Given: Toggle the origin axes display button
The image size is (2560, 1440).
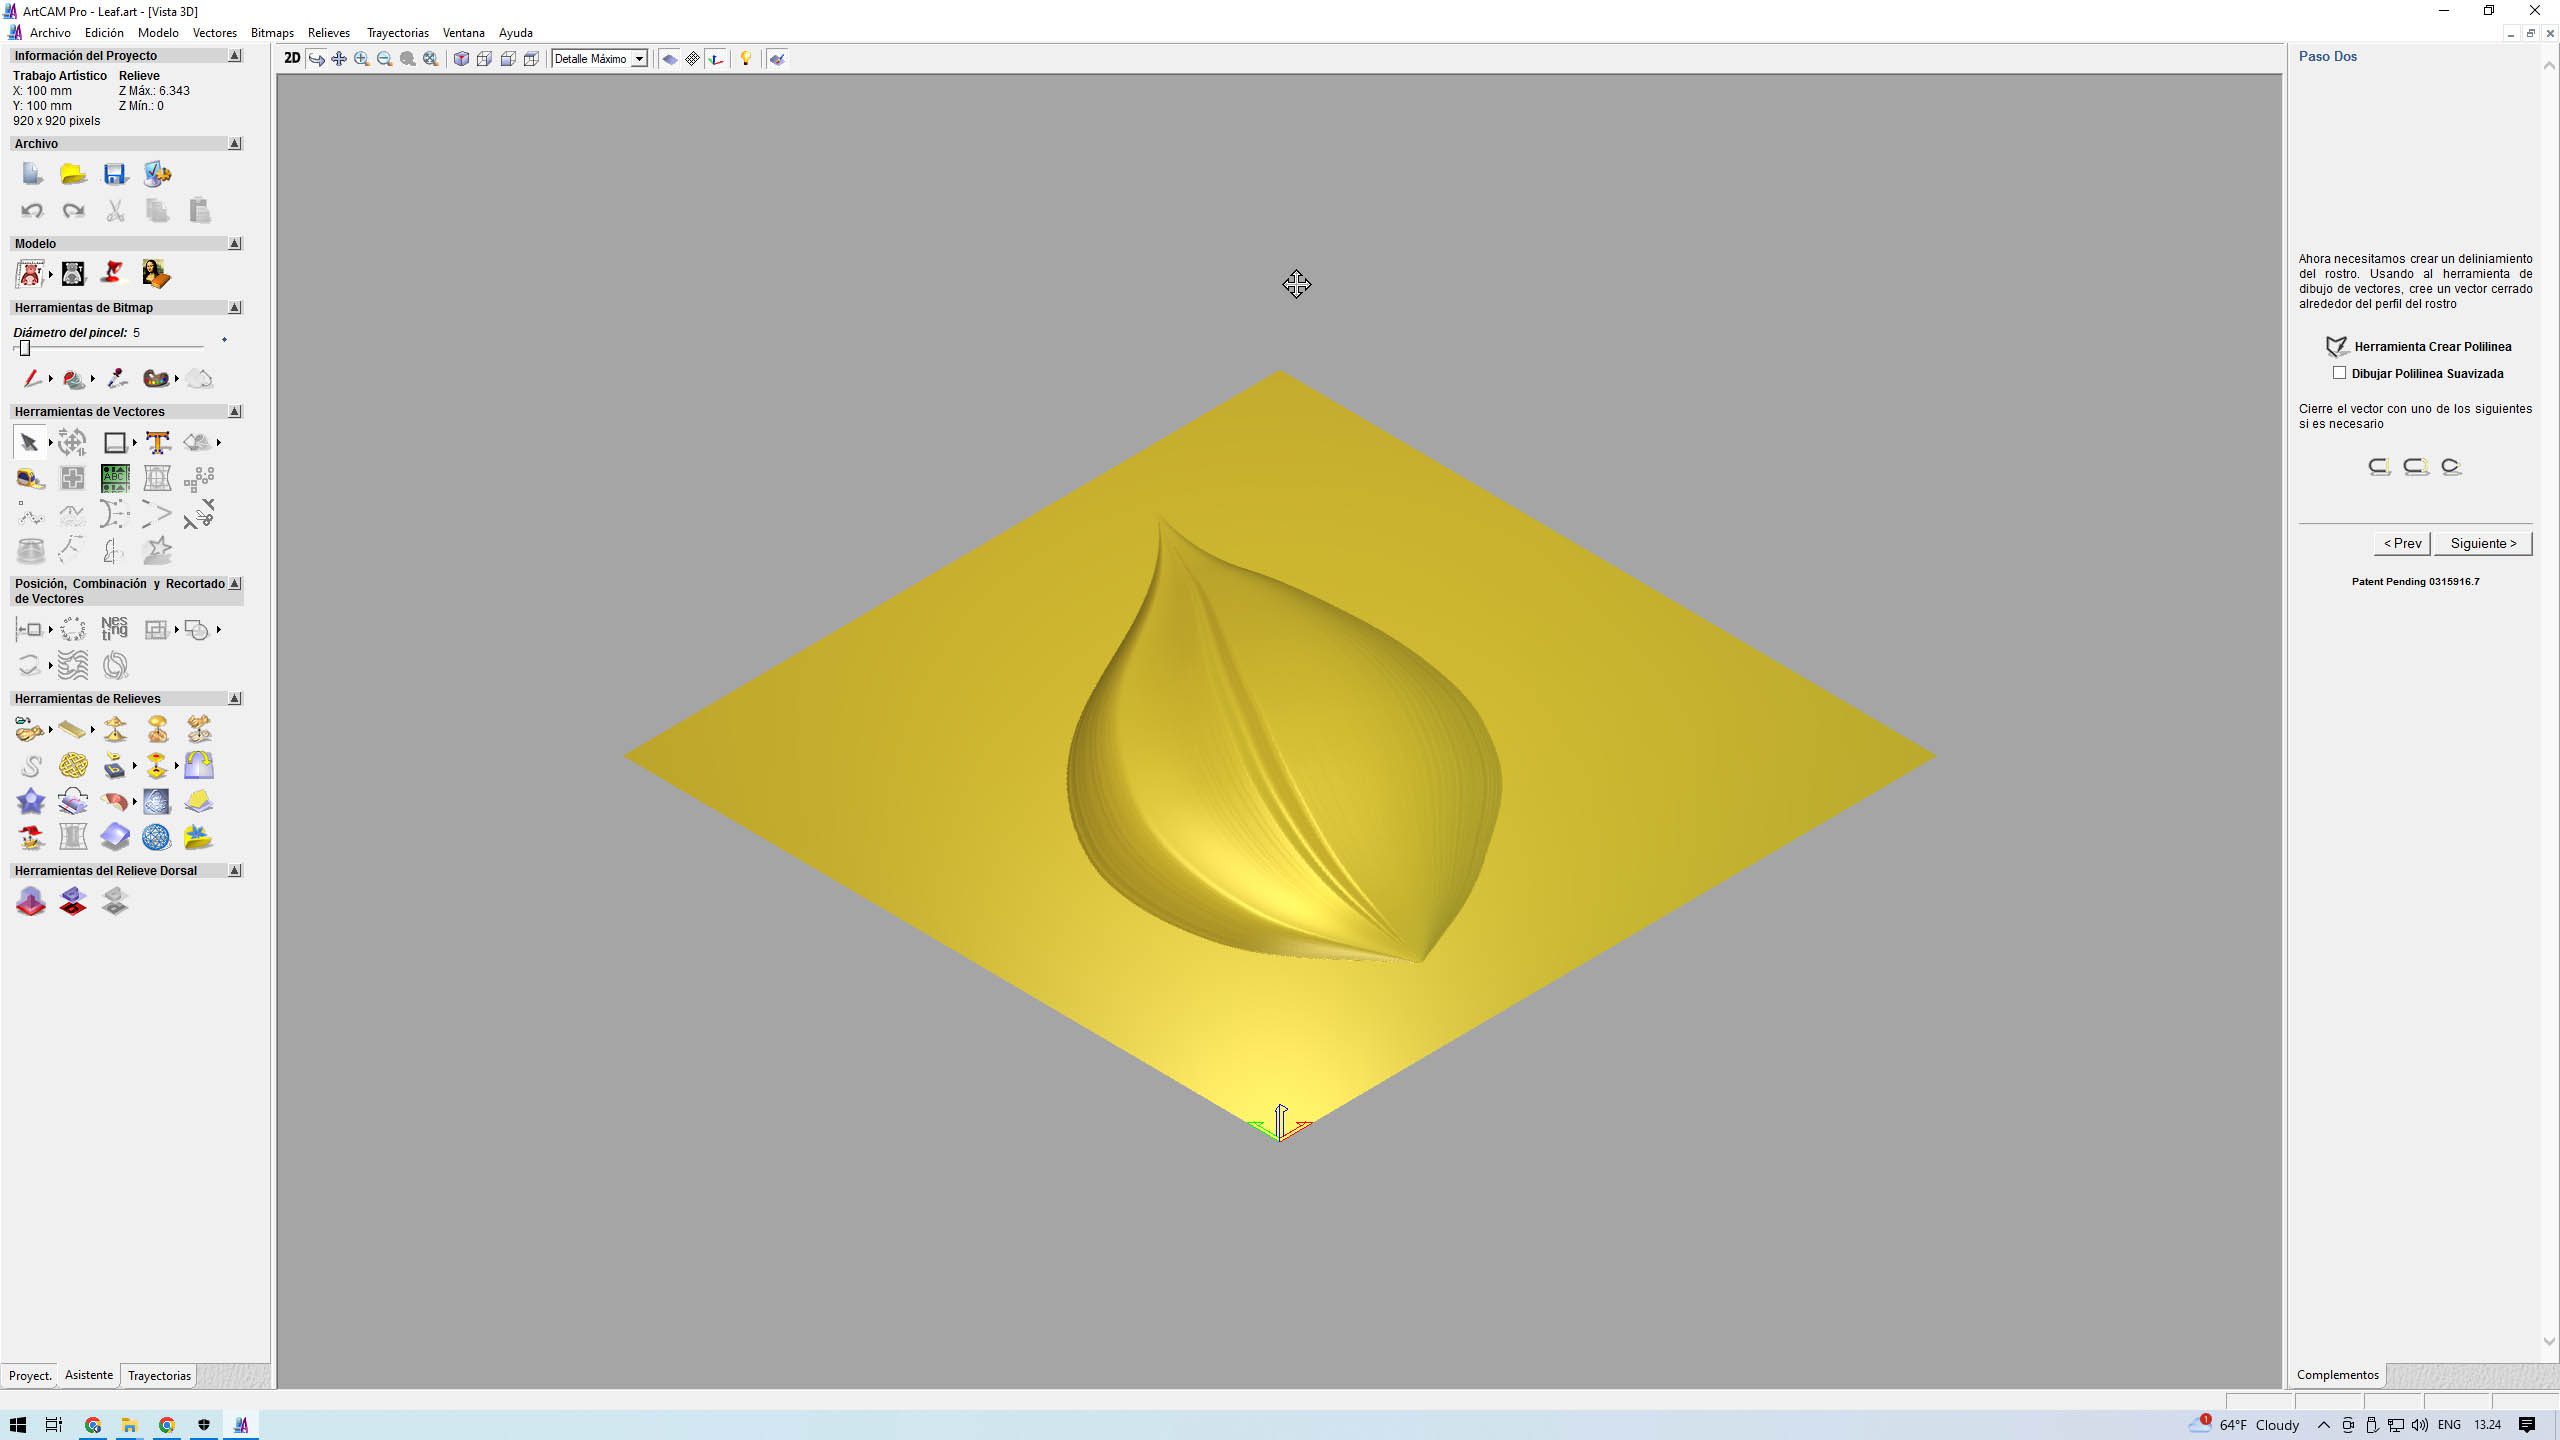Looking at the screenshot, I should pyautogui.click(x=716, y=59).
